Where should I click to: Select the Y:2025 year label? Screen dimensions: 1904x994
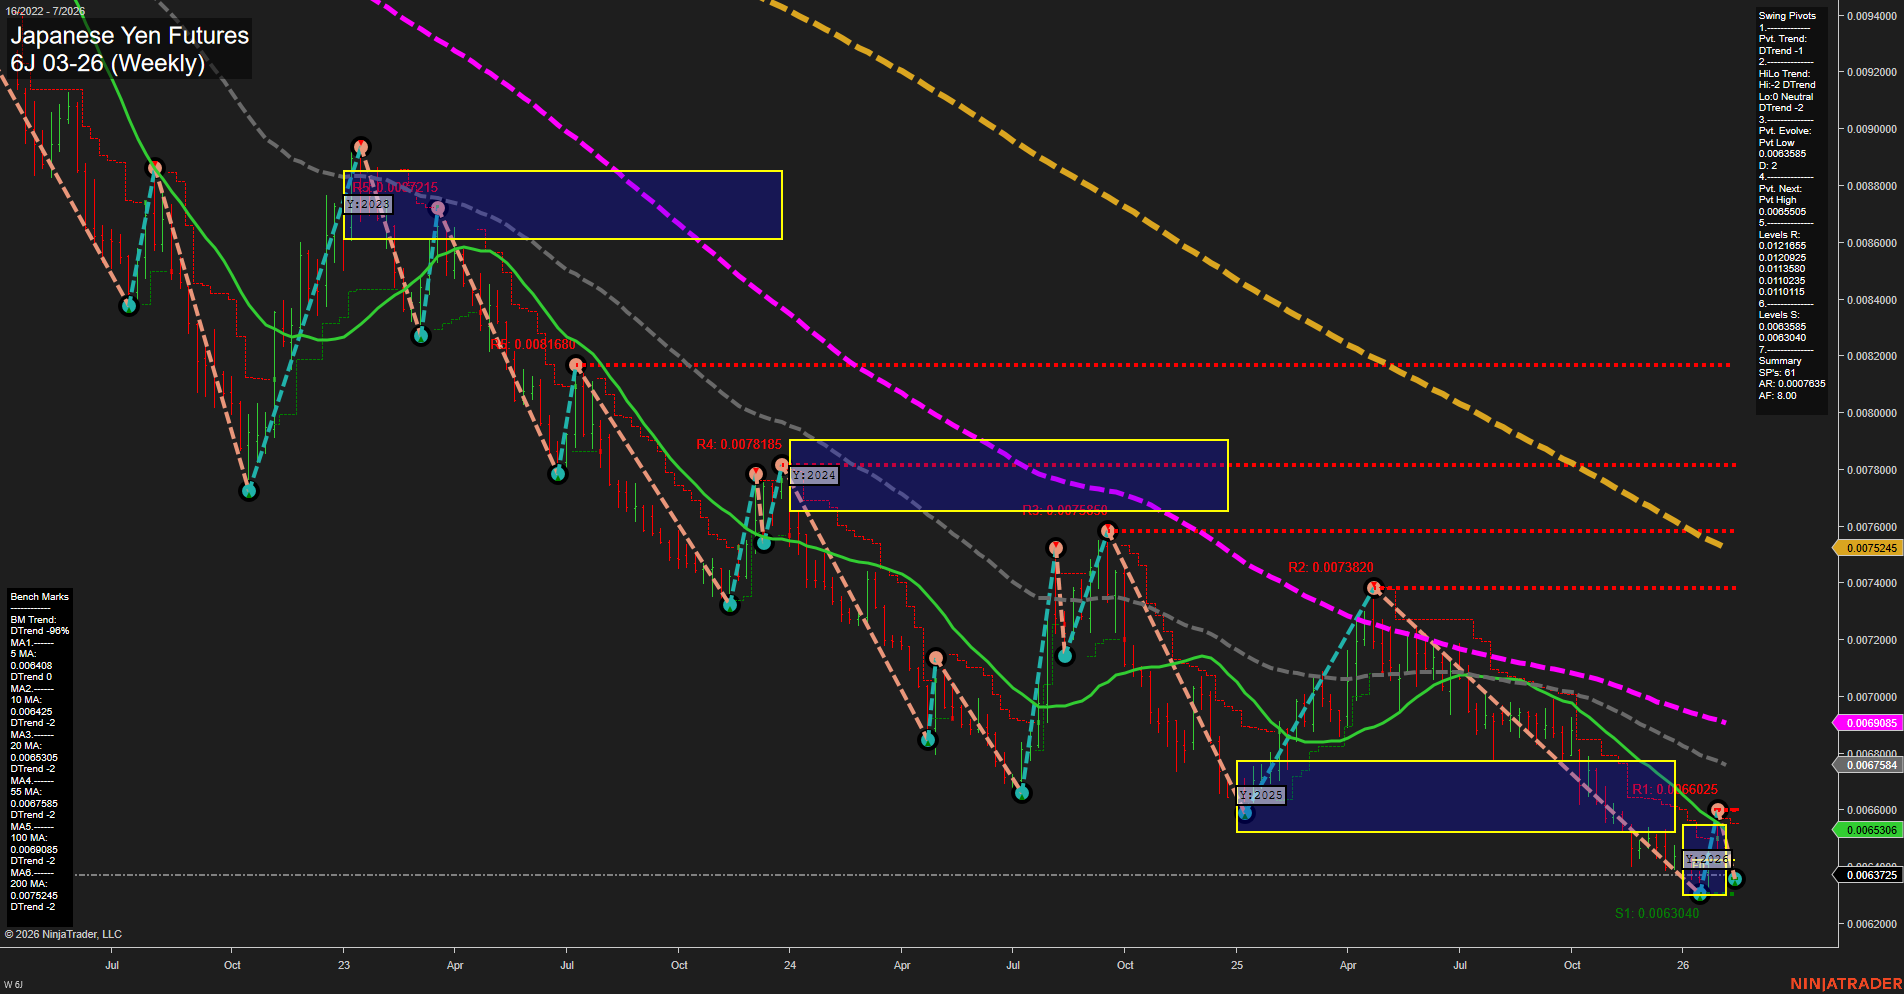(x=1259, y=795)
